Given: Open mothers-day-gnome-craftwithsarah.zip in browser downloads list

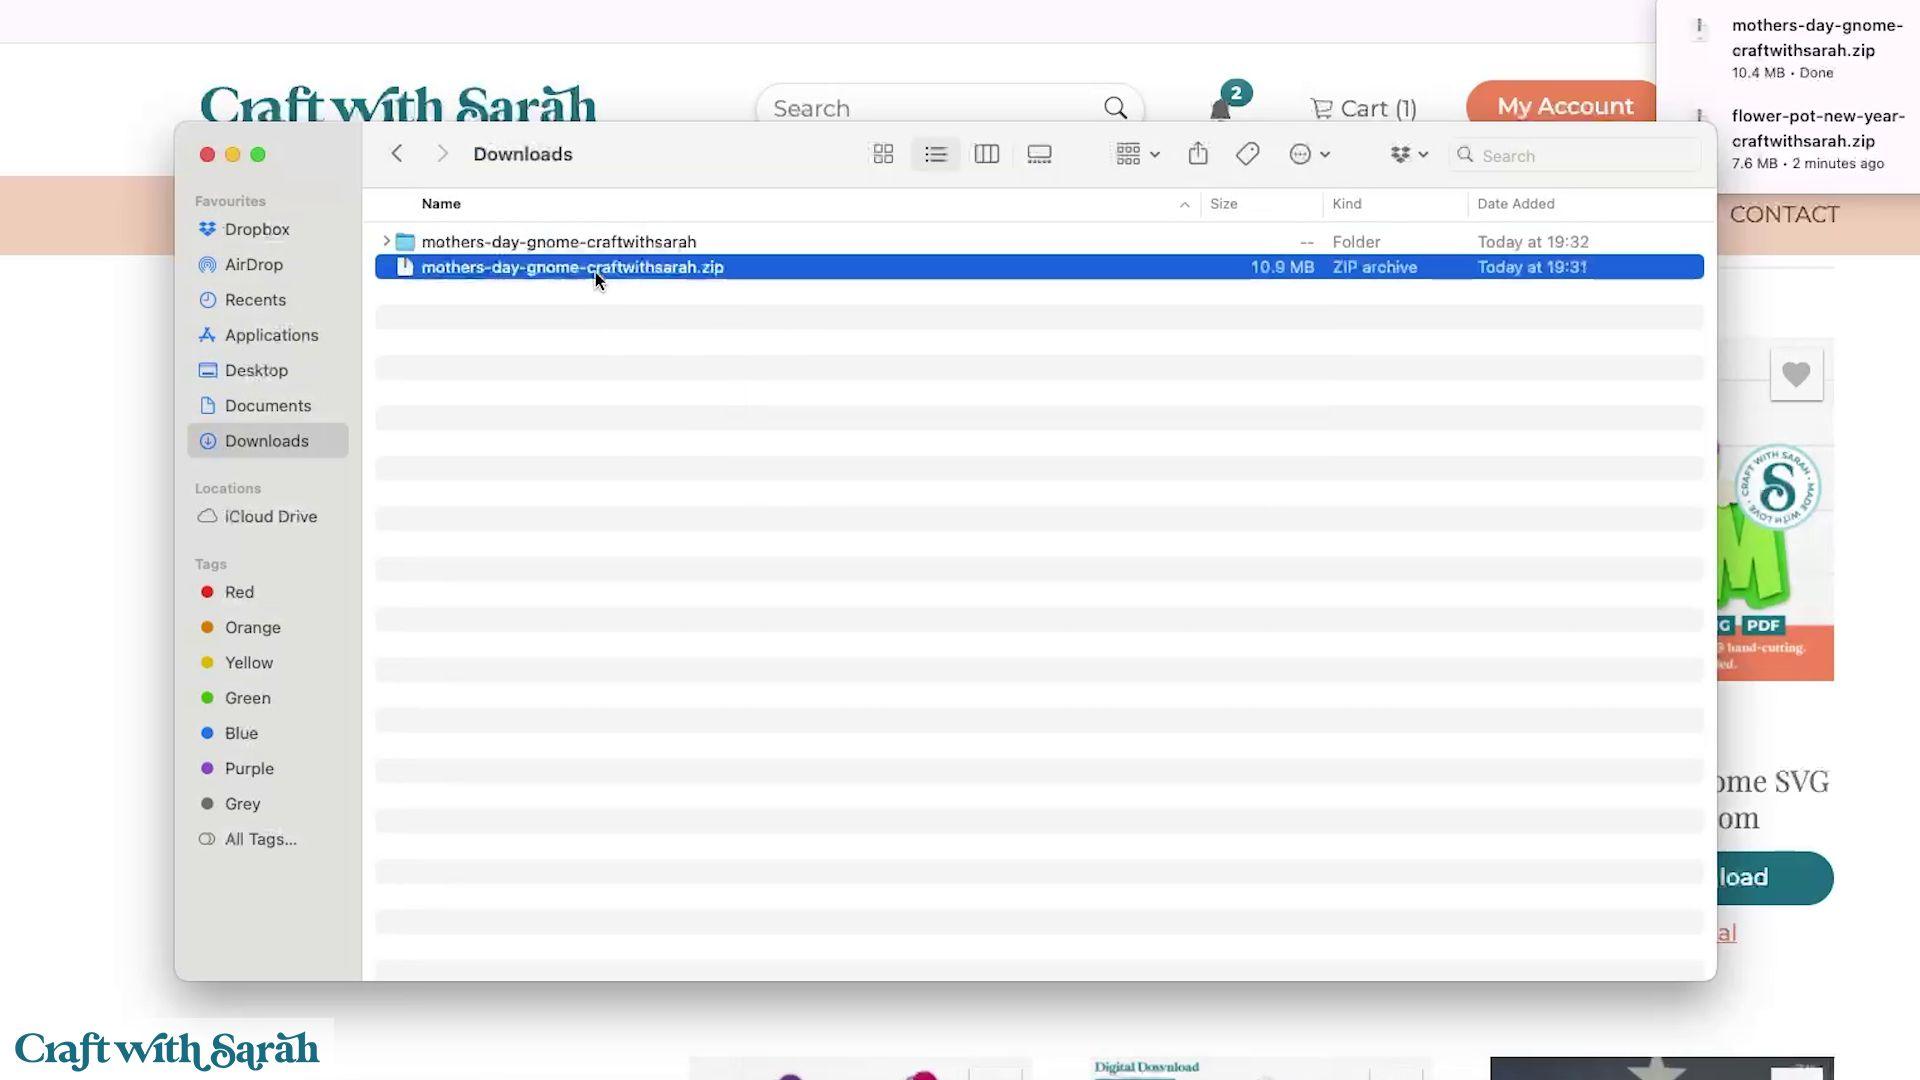Looking at the screenshot, I should 1816,38.
